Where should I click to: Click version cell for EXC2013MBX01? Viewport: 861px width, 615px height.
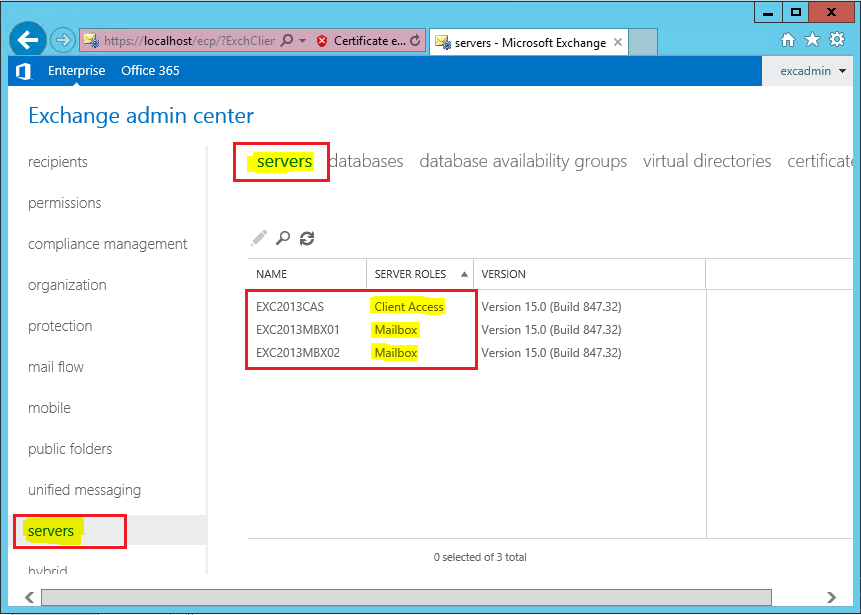[551, 330]
